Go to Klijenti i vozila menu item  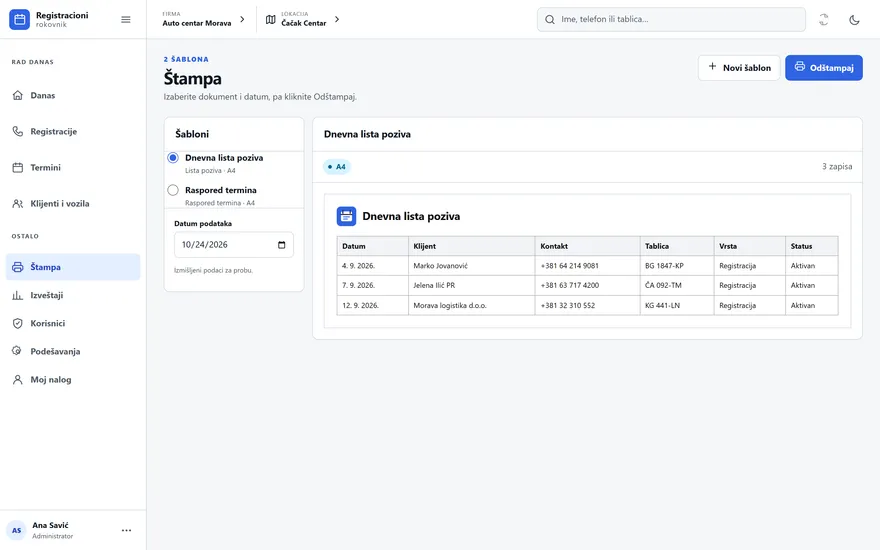tap(73, 203)
